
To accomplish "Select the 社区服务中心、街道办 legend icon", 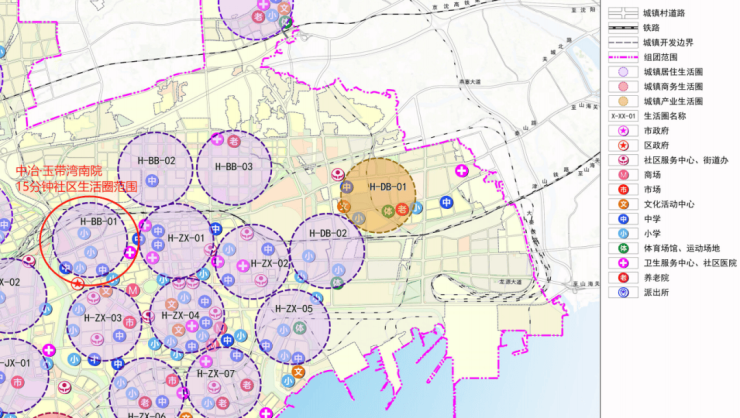I will 623,160.
